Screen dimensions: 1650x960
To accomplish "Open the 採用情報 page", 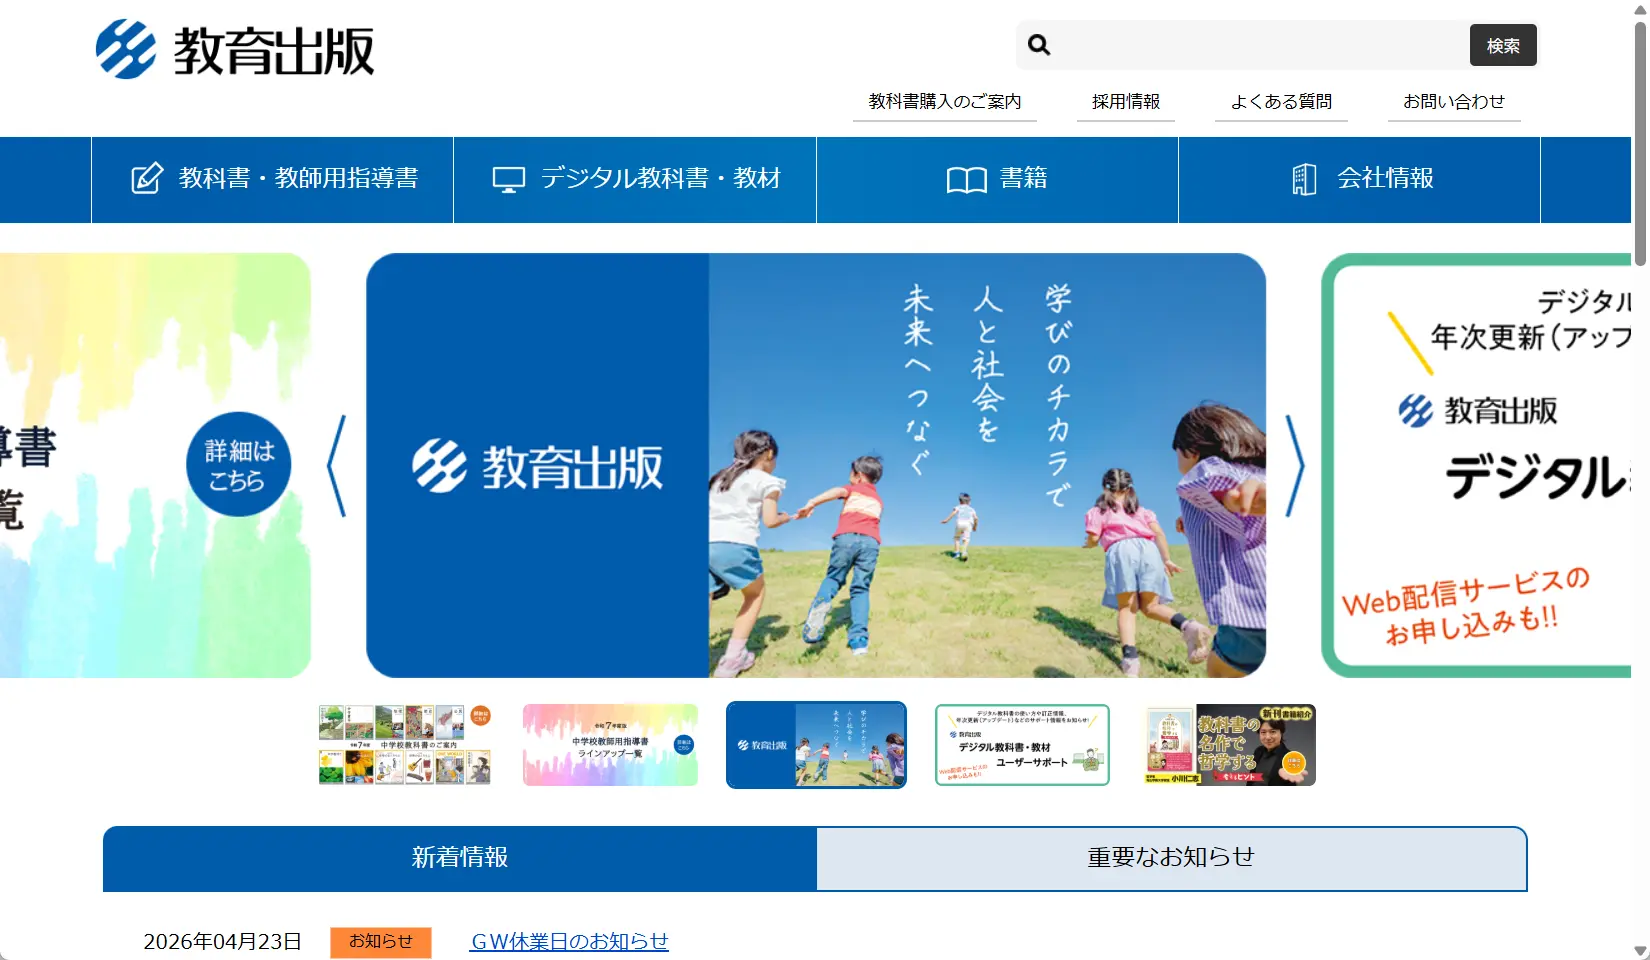I will click(x=1126, y=100).
